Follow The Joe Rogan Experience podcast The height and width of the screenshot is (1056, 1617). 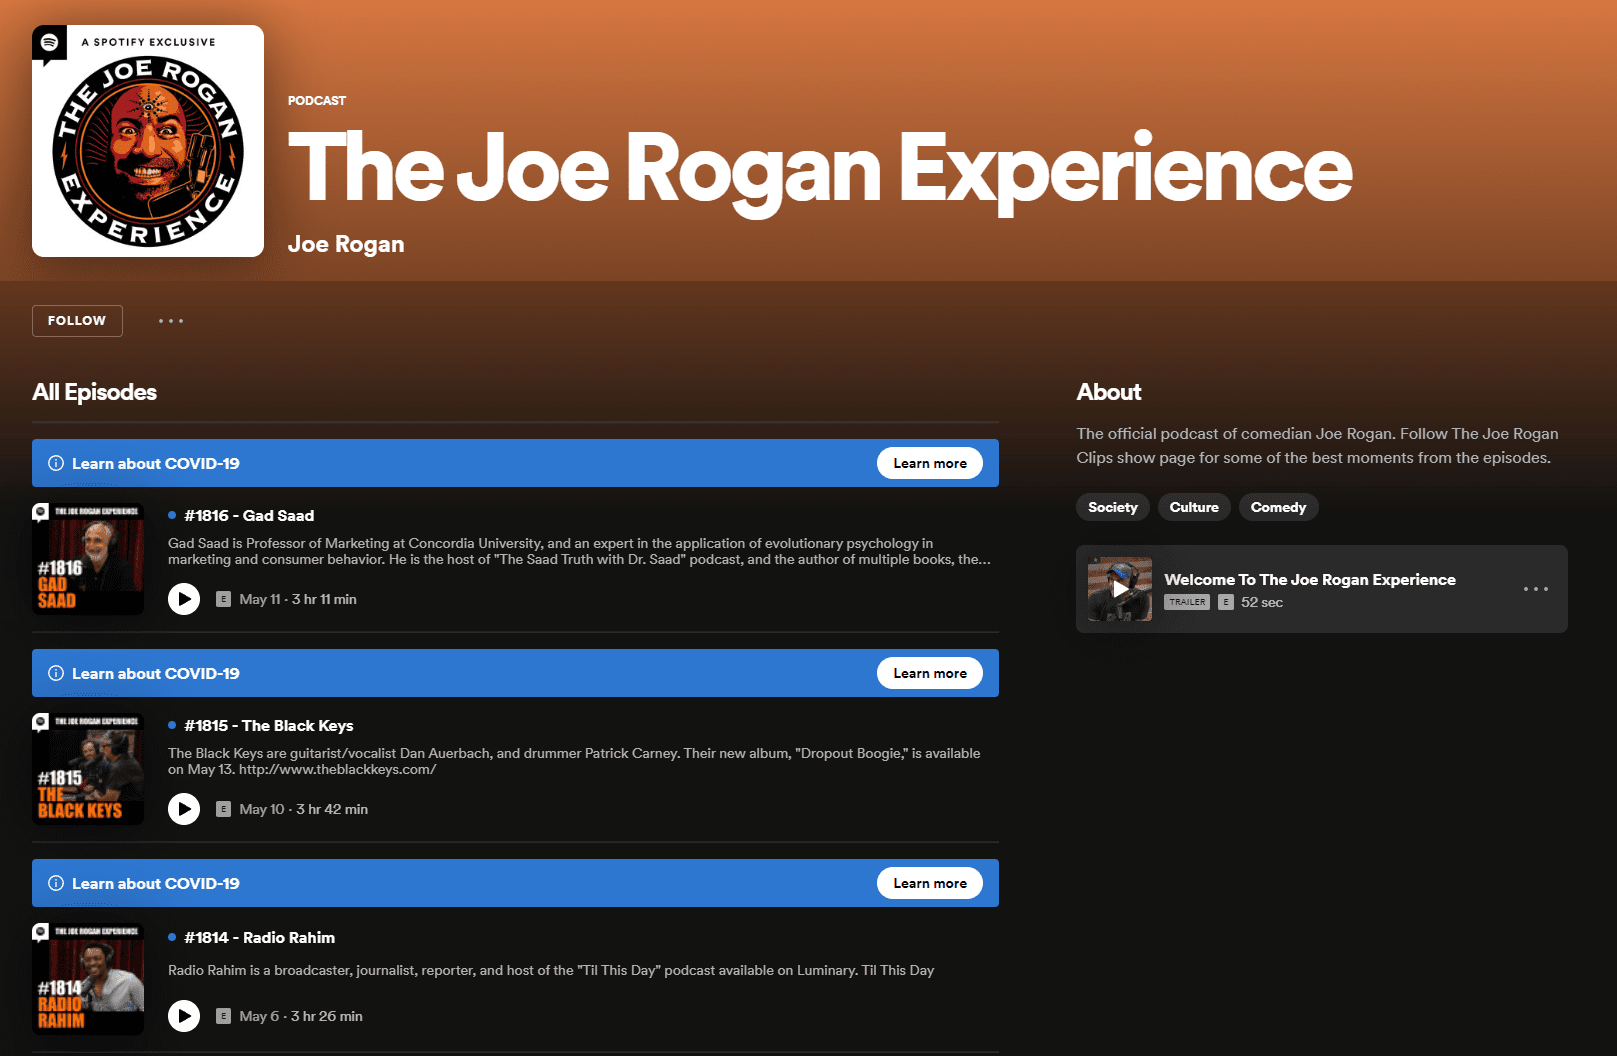coord(77,321)
